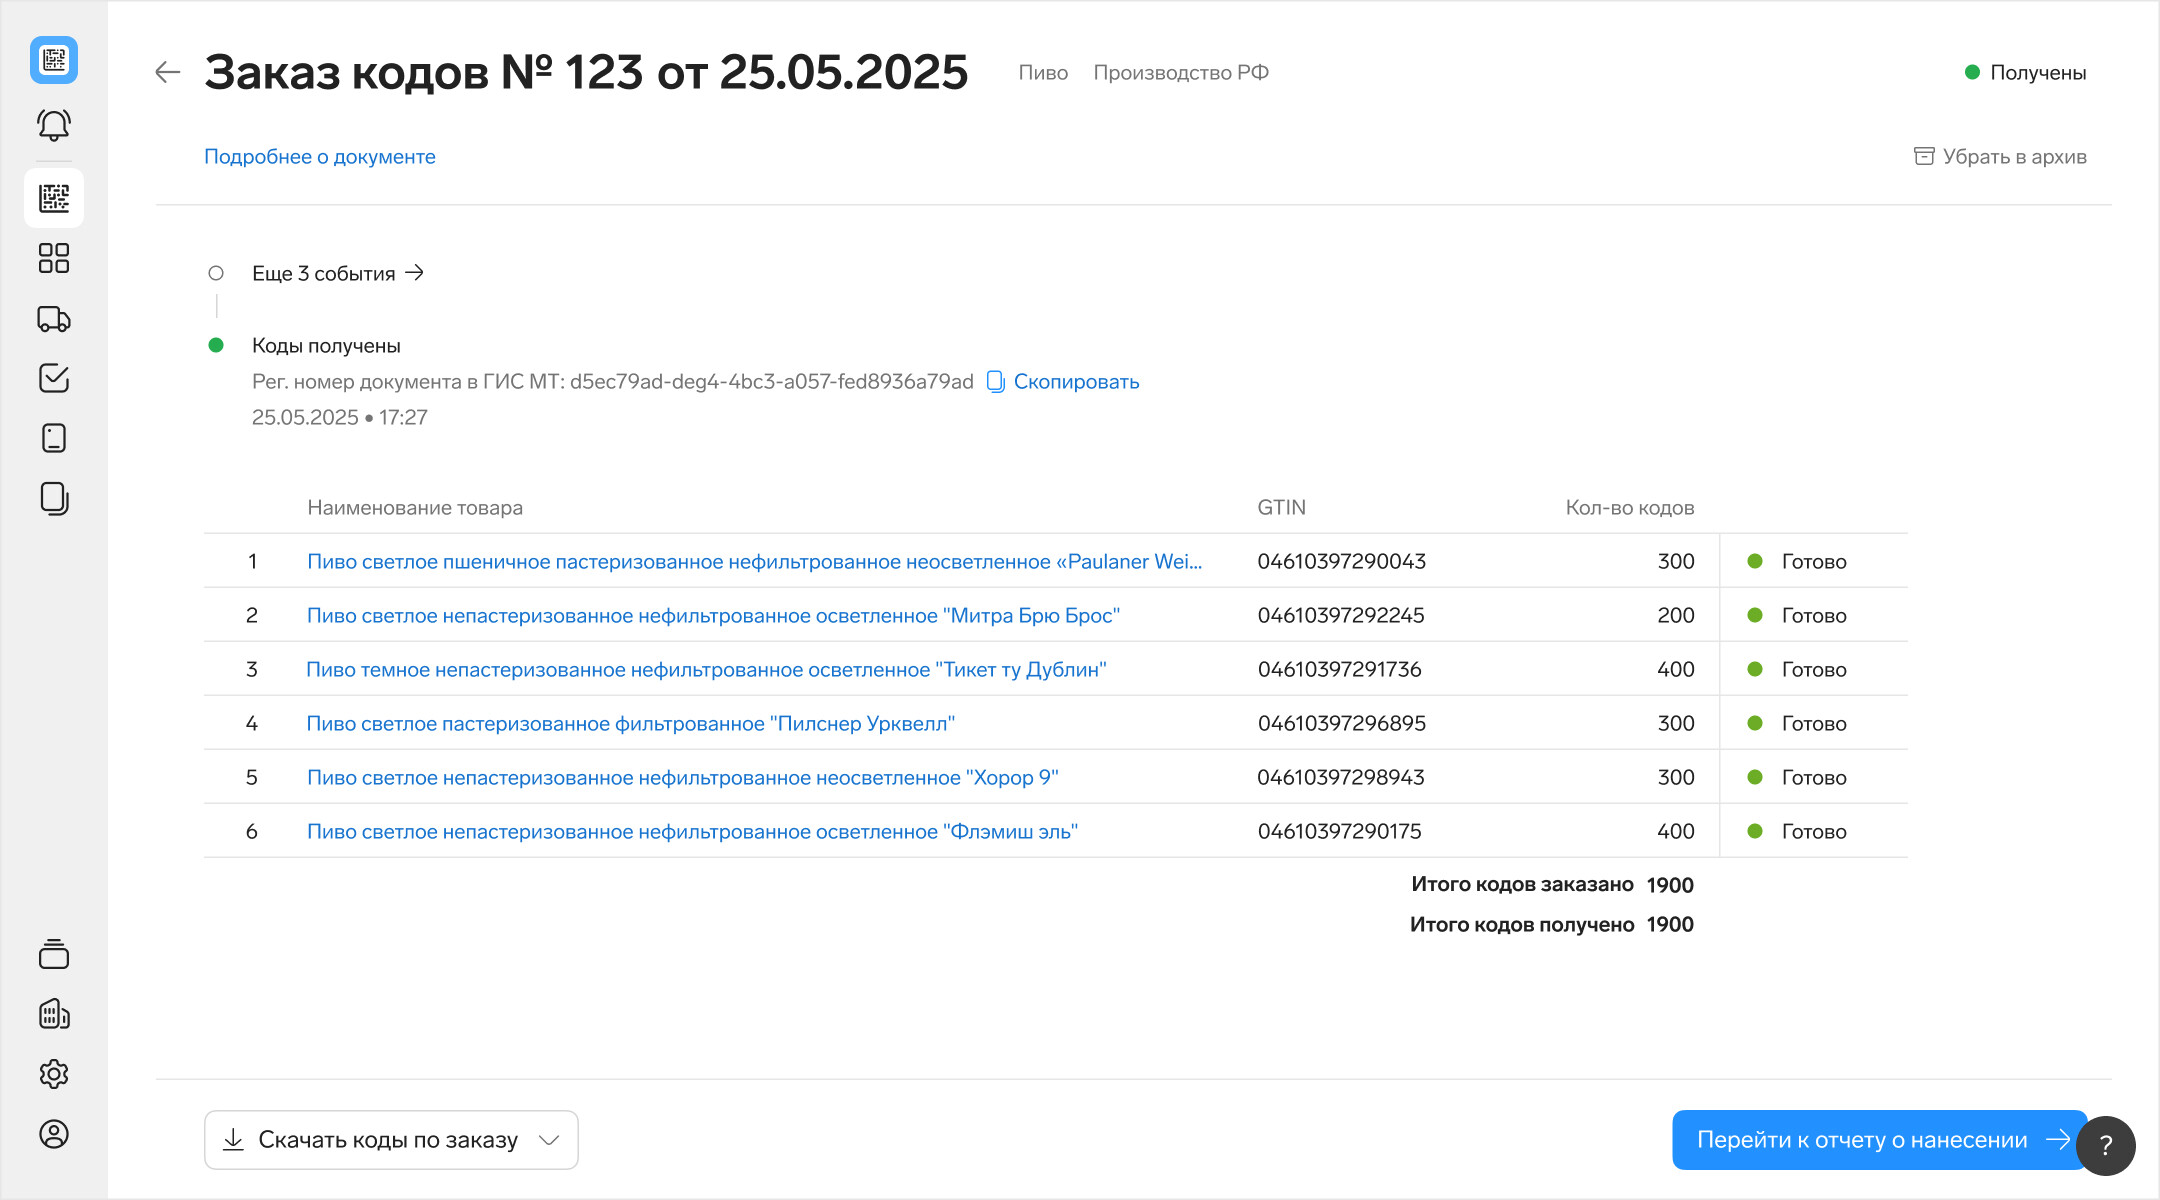2160x1200 pixels.
Task: Open the four-squares catalog icon in sidebar
Action: click(x=54, y=258)
